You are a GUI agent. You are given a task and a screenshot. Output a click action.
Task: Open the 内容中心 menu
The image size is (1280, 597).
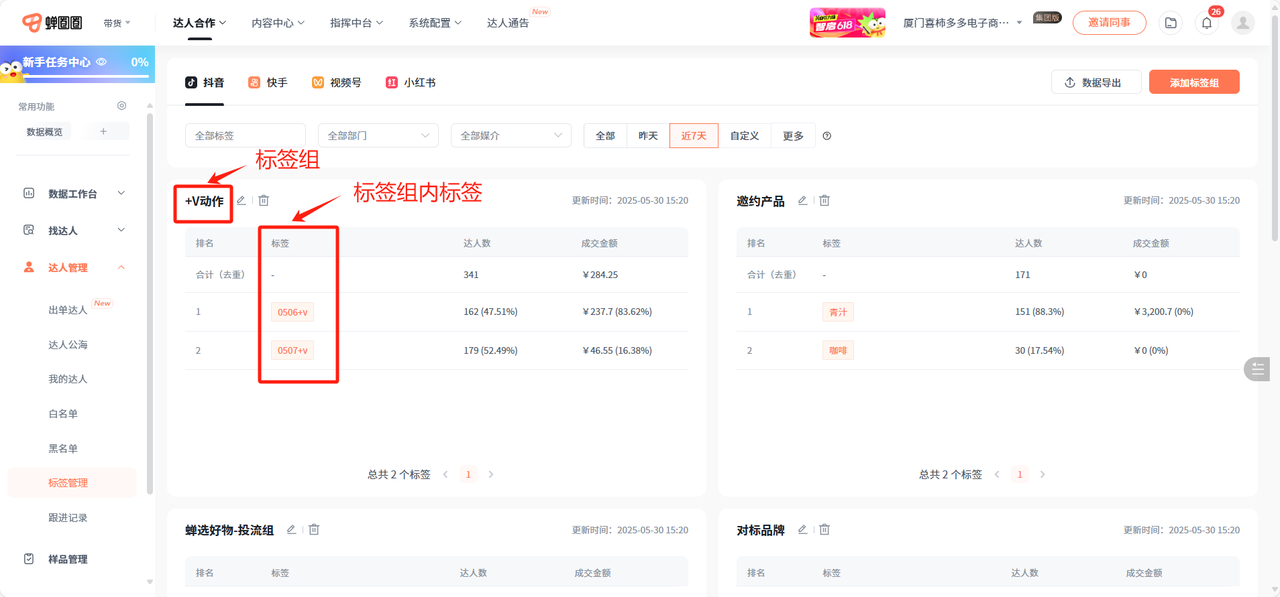click(278, 23)
